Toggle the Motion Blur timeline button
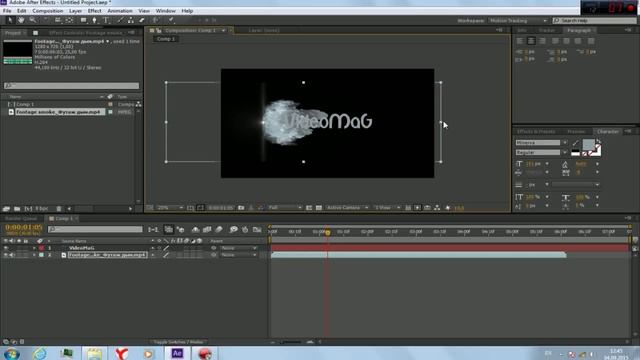 click(x=219, y=229)
